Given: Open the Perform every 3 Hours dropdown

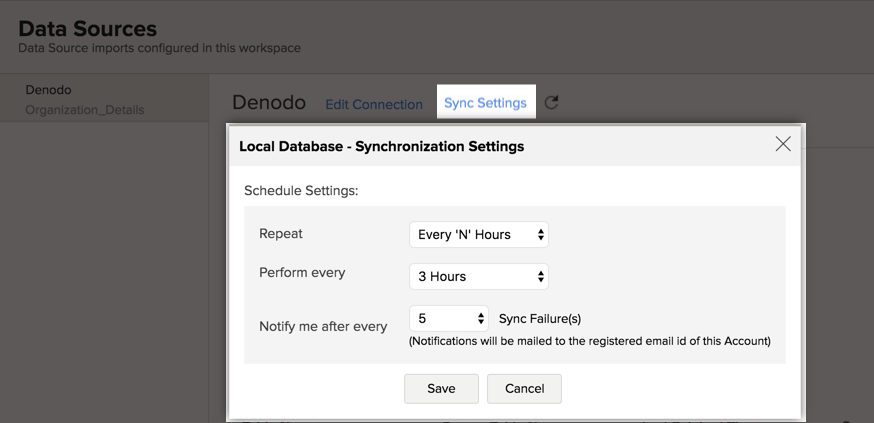Looking at the screenshot, I should [479, 276].
